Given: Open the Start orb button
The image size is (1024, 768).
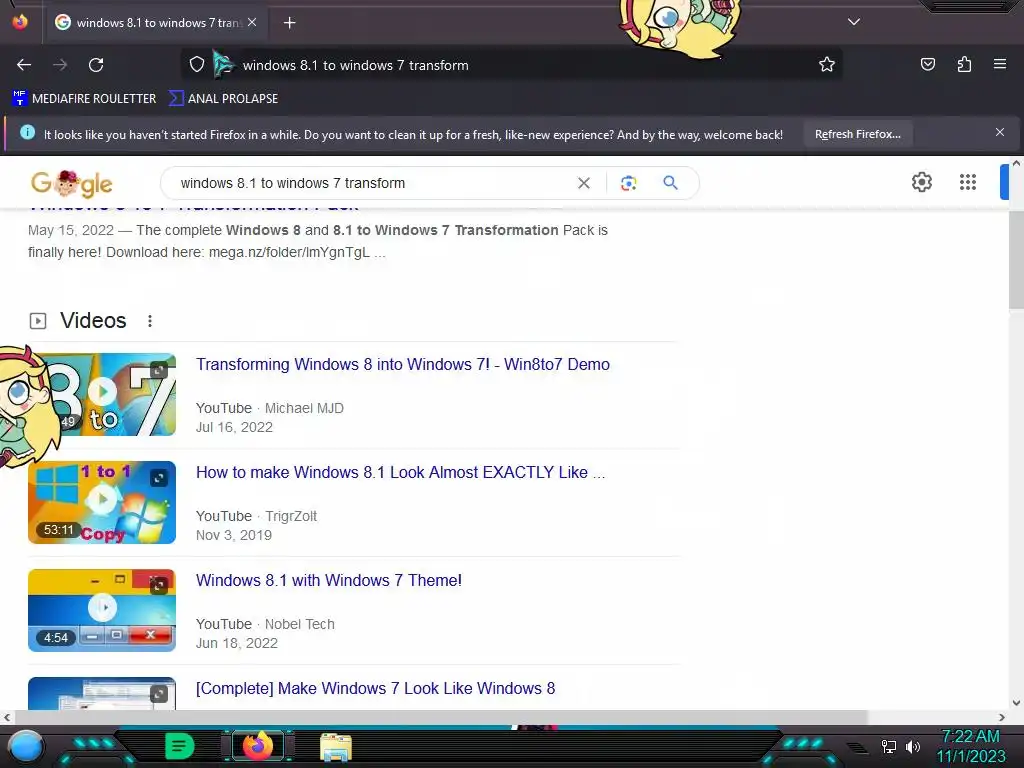Looking at the screenshot, I should pos(26,746).
